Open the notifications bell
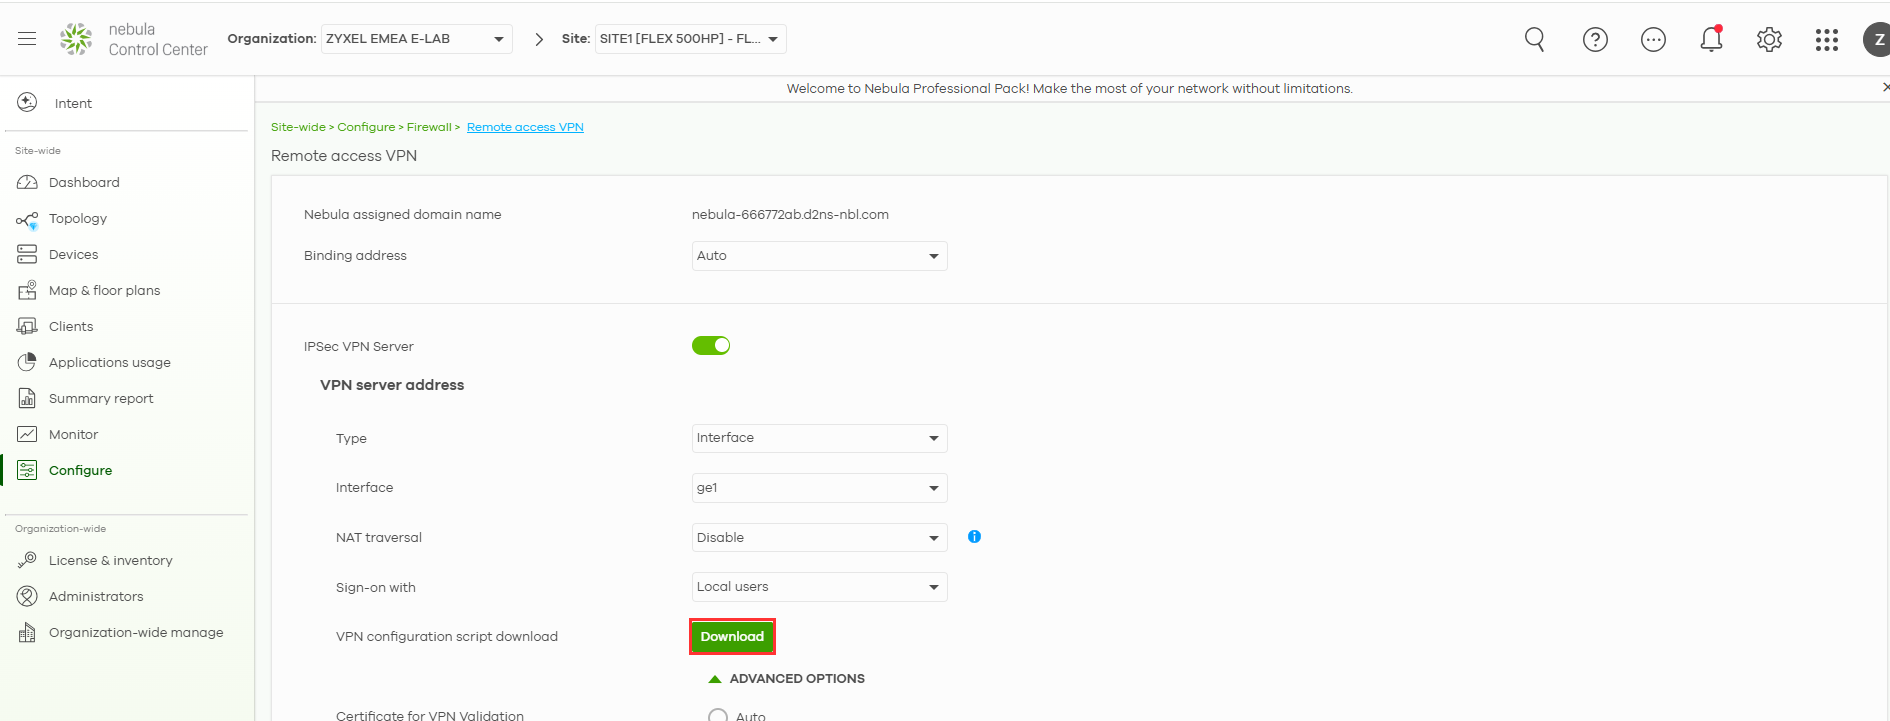 1711,39
